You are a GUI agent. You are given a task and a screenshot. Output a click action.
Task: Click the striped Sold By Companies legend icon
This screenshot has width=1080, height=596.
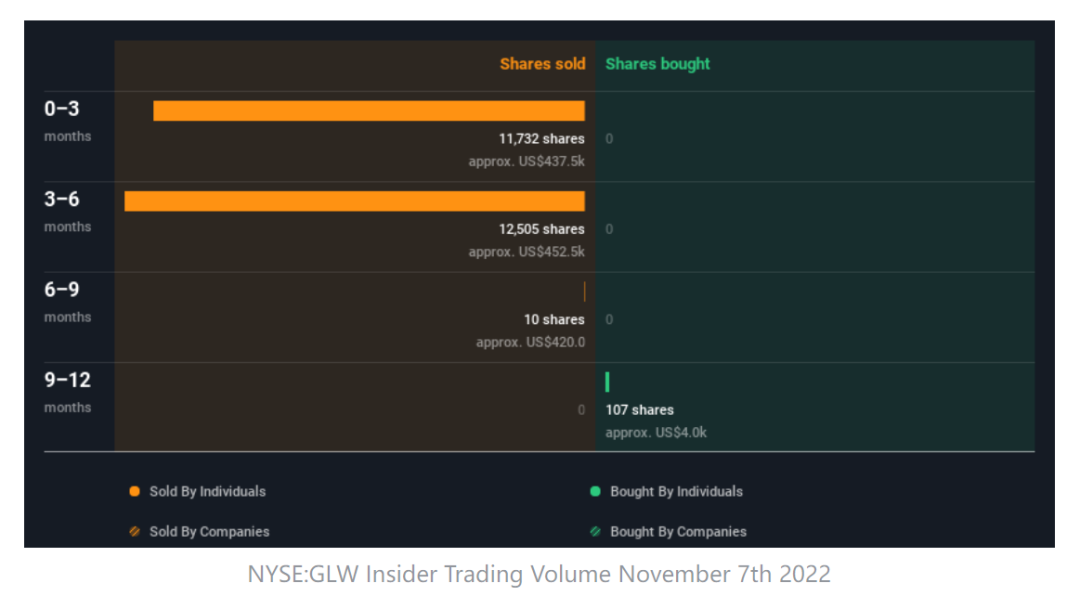tap(135, 532)
